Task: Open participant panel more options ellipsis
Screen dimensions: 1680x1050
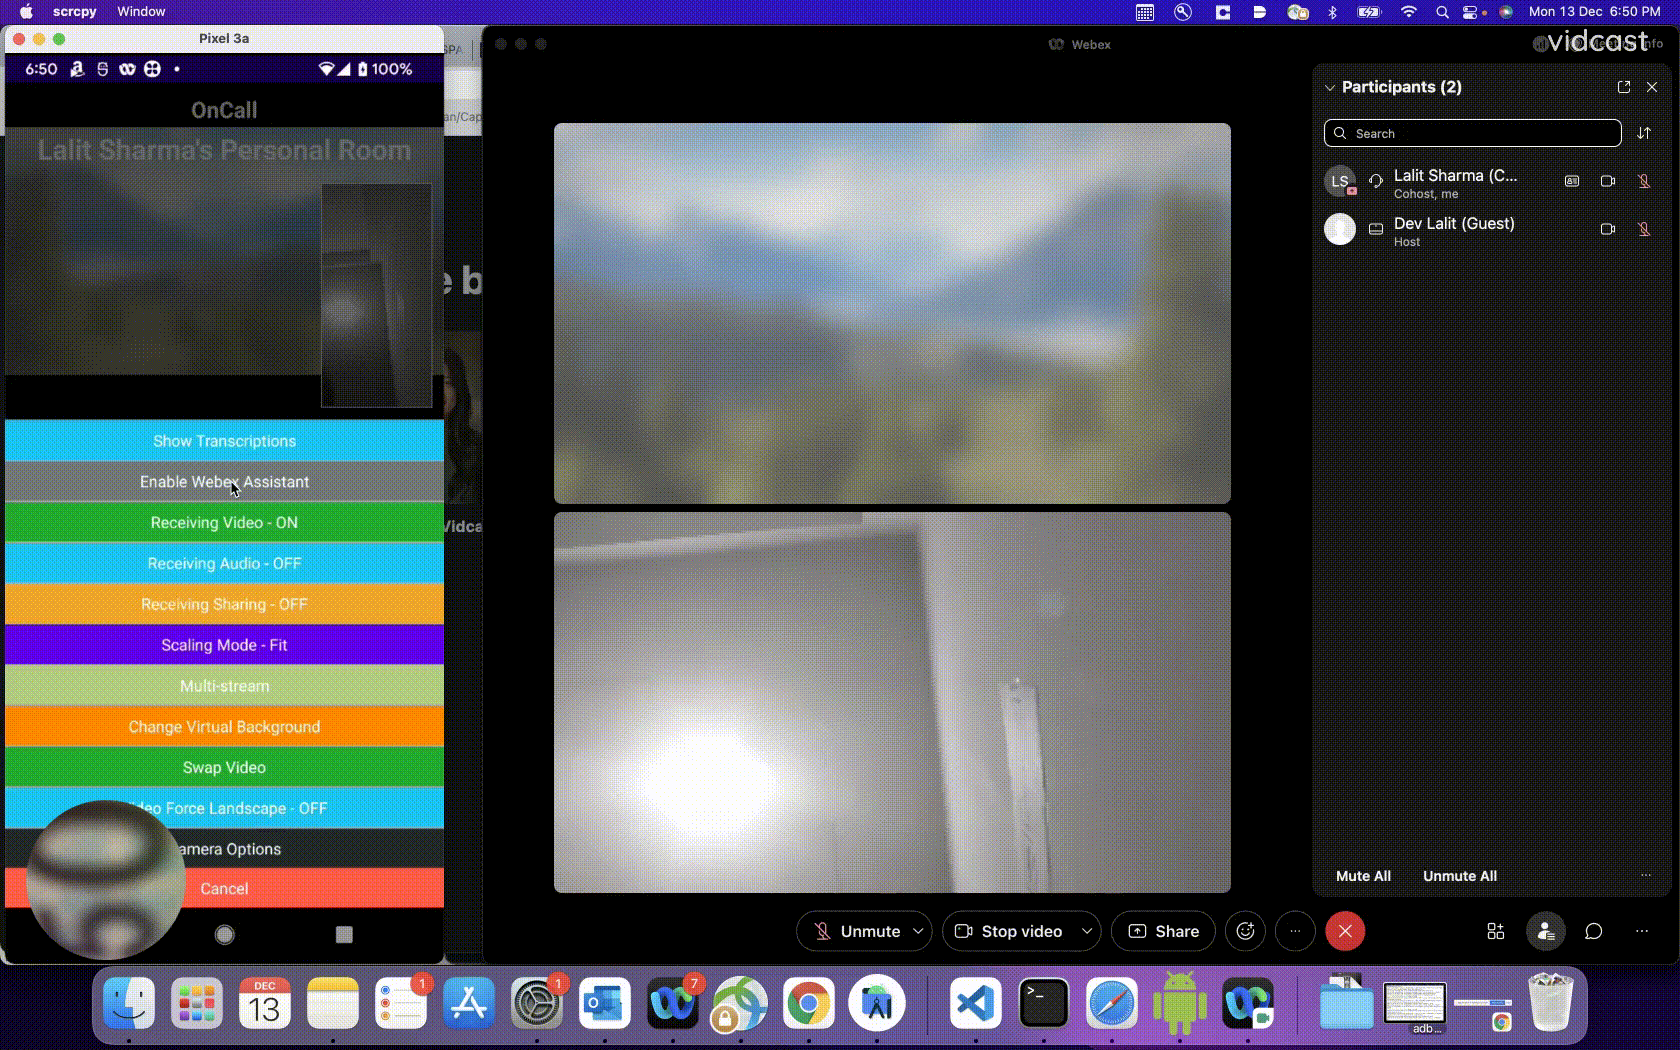Action: tap(1646, 875)
